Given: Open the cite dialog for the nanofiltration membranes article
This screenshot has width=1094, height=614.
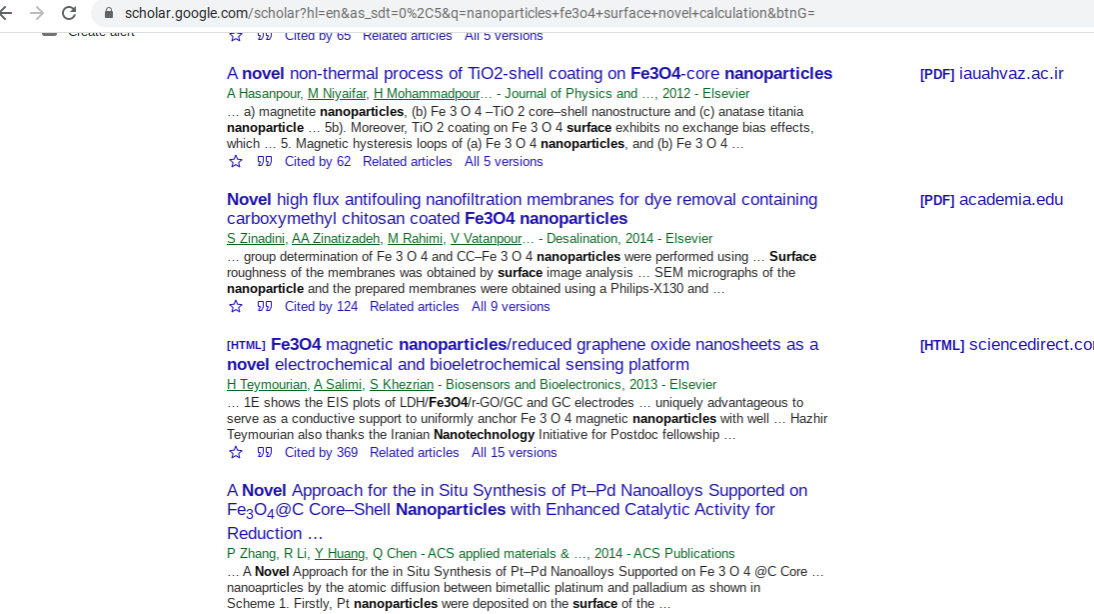Looking at the screenshot, I should (x=263, y=306).
